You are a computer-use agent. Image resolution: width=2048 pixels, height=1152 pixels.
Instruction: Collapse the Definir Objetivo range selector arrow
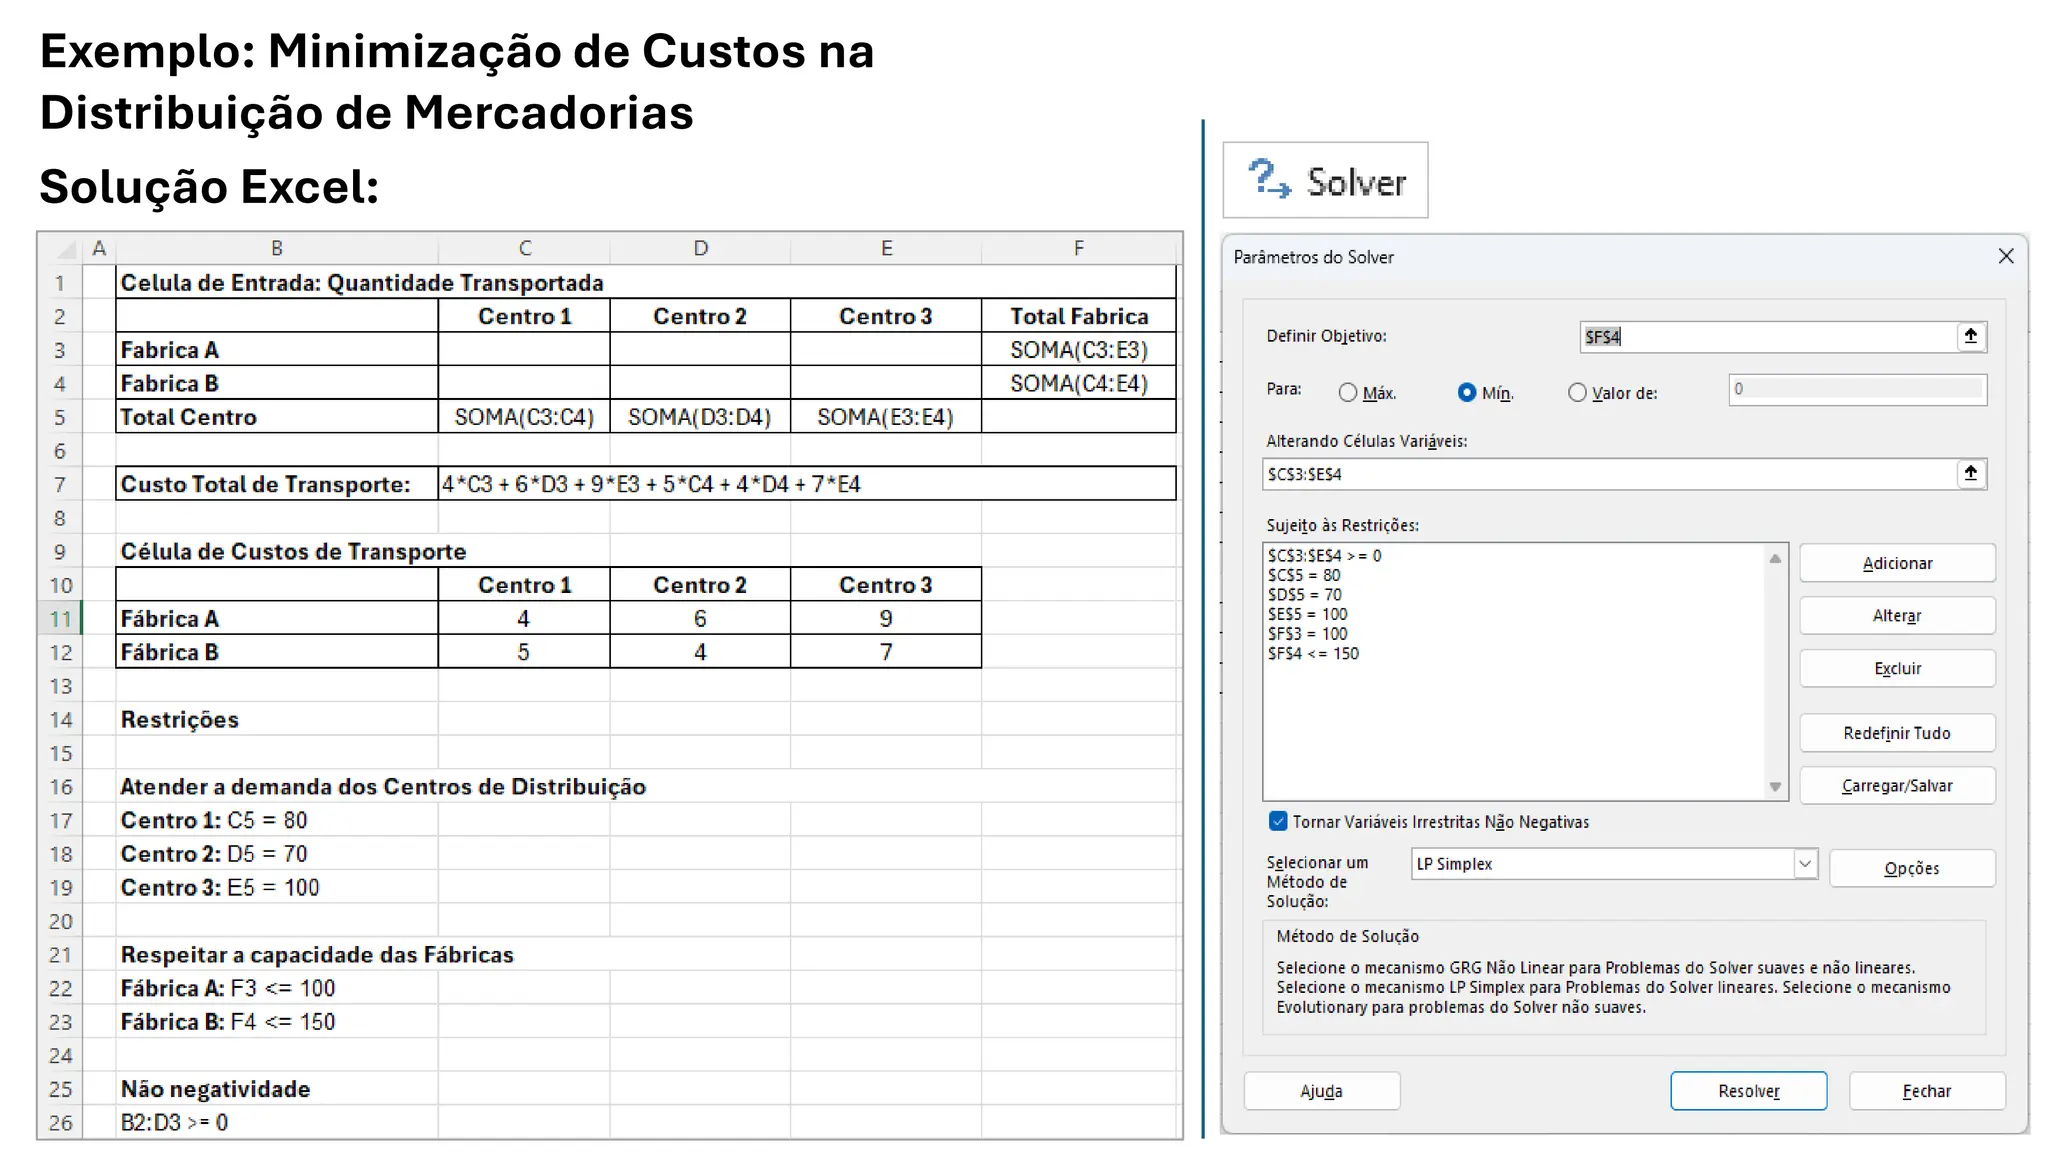tap(1971, 336)
